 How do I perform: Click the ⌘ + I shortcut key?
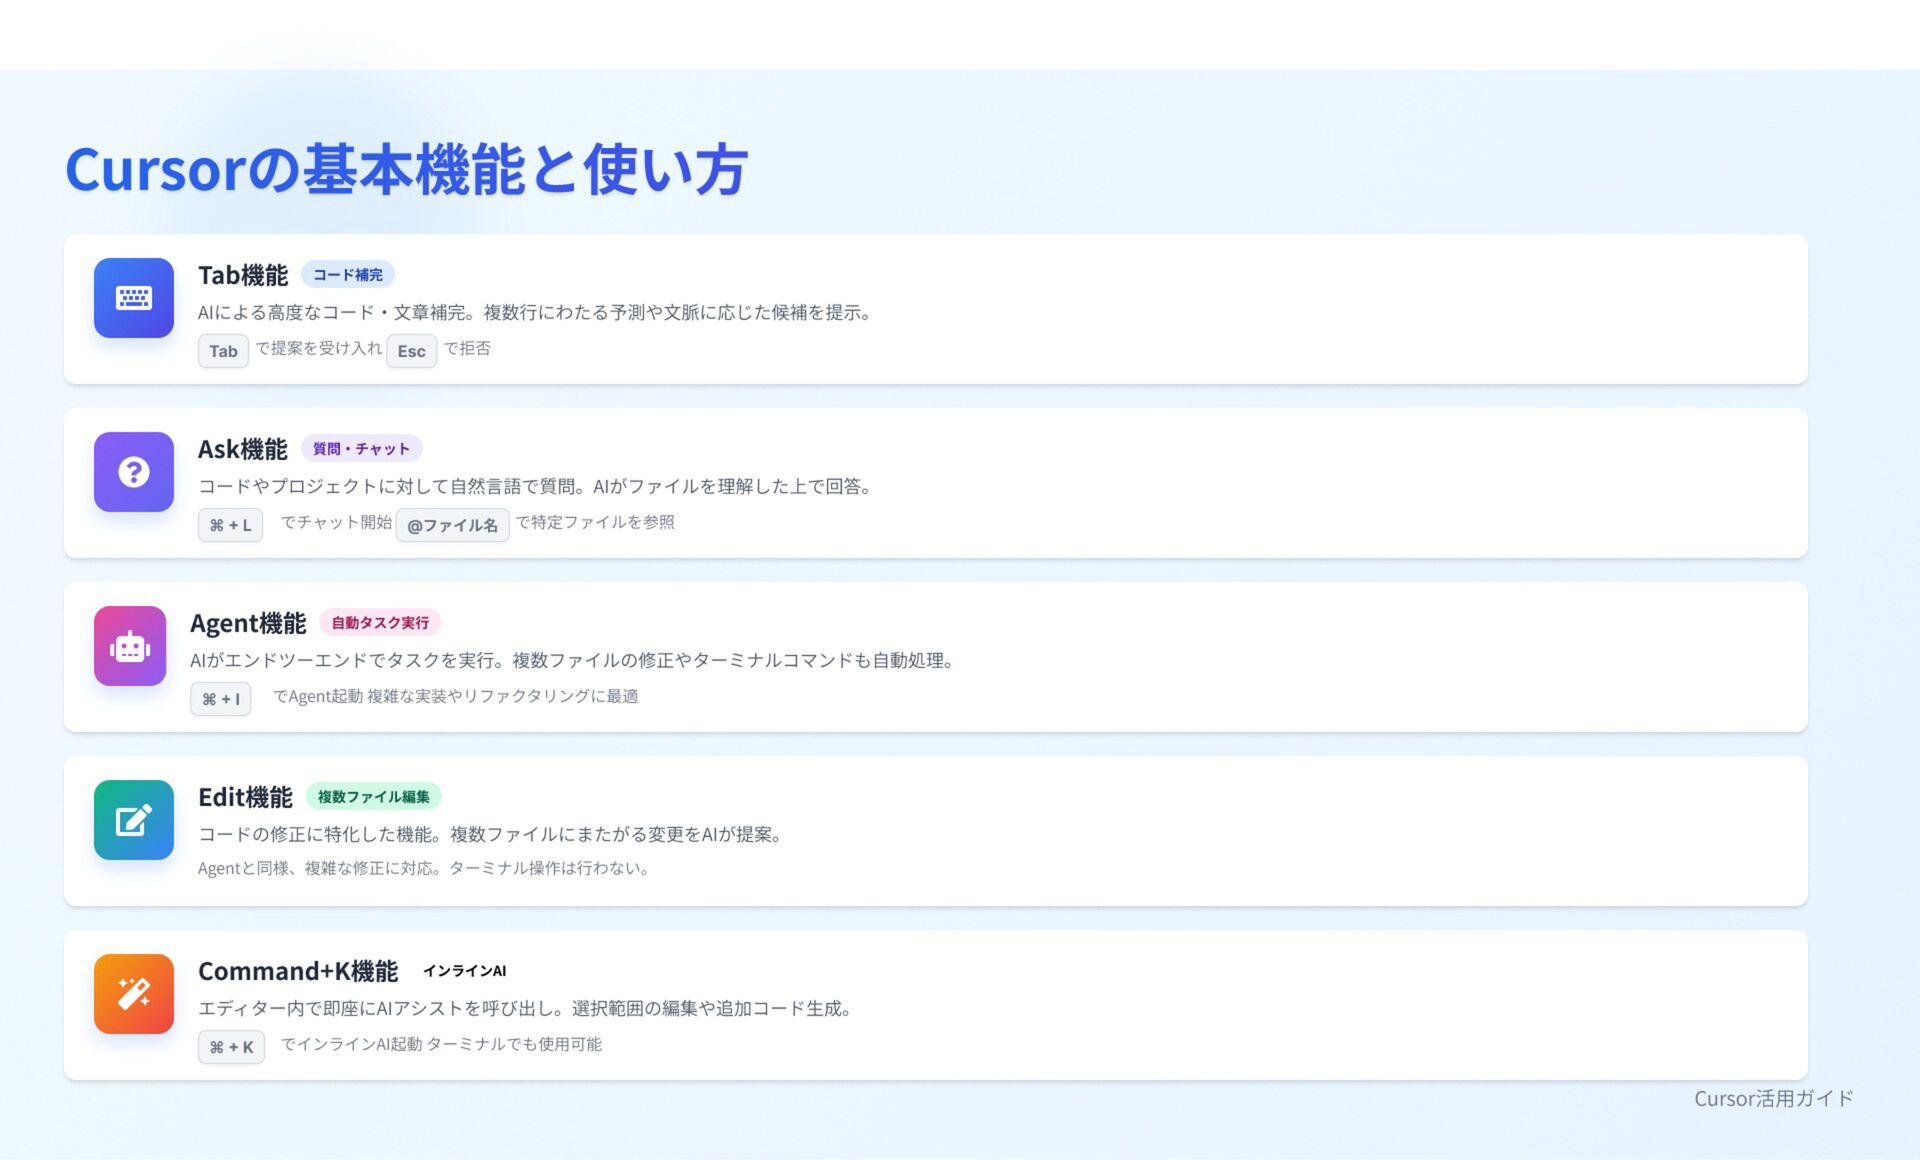tap(221, 699)
